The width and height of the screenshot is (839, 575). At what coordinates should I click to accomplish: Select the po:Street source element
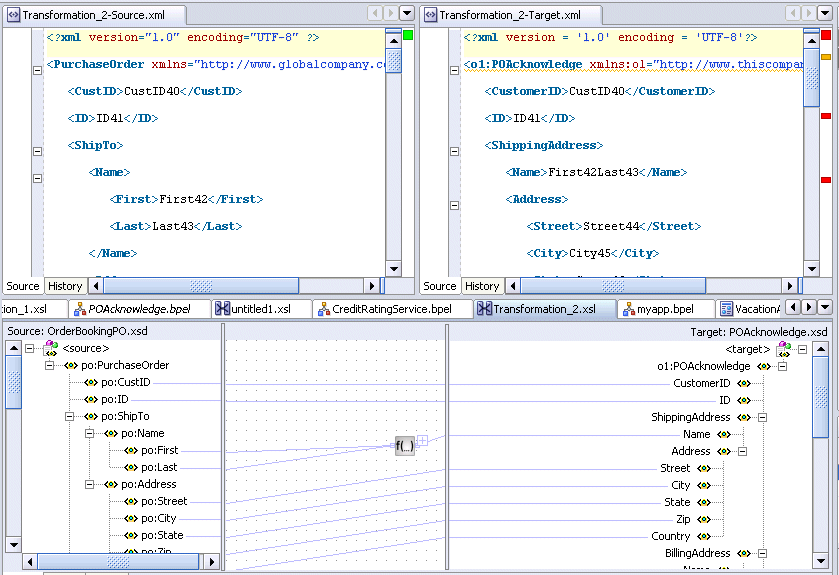point(163,501)
